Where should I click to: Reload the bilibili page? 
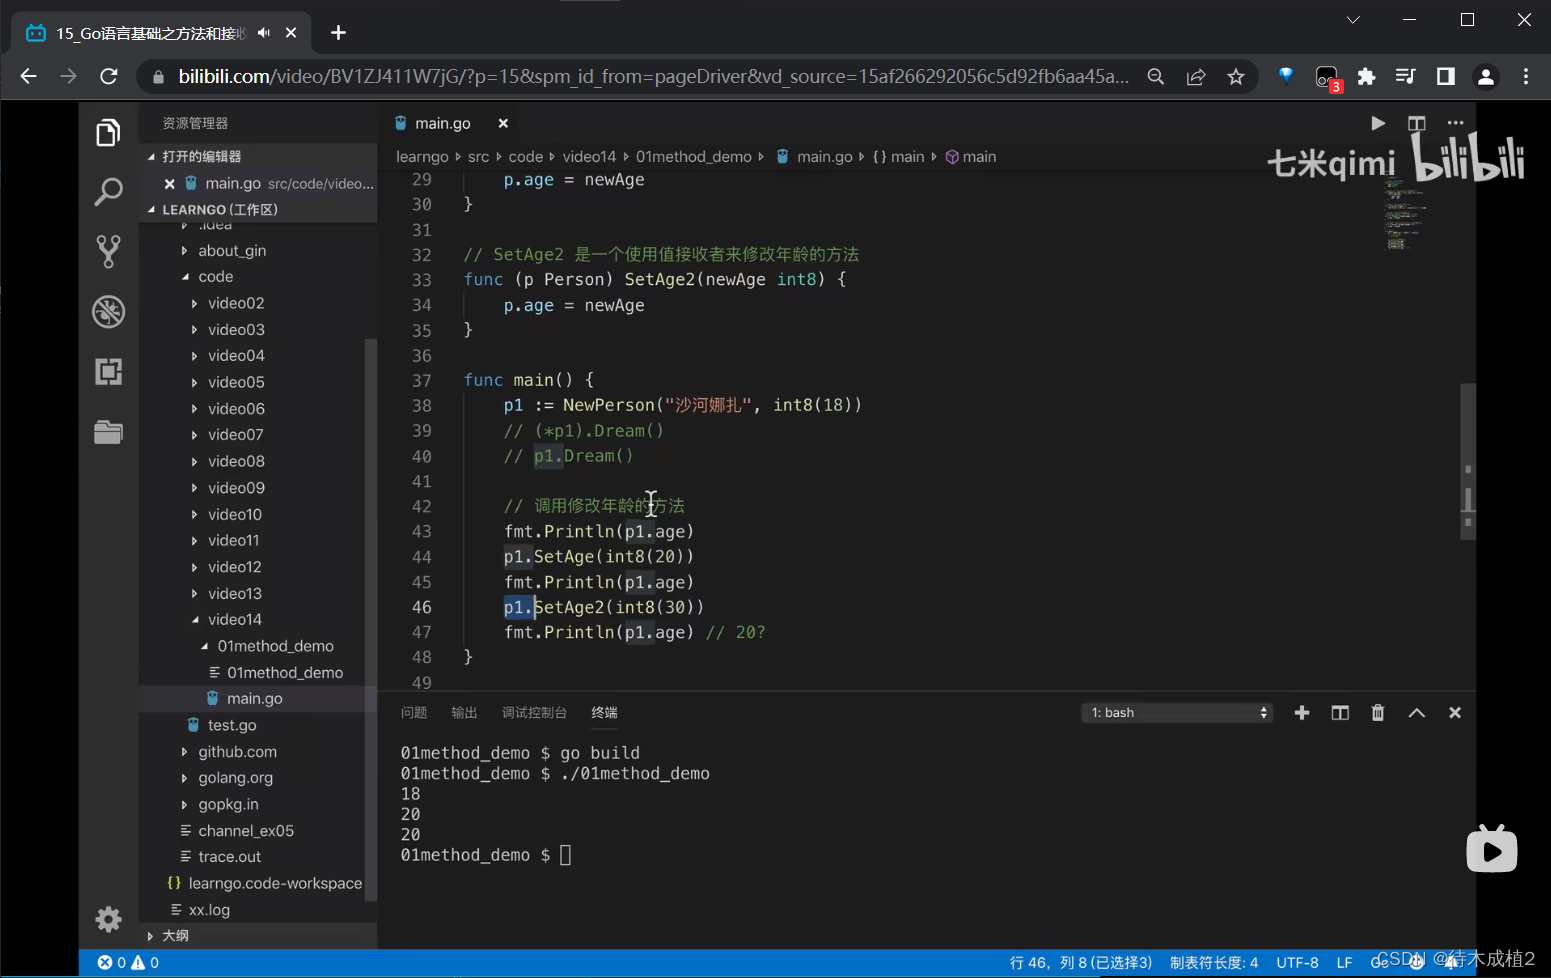click(x=109, y=77)
